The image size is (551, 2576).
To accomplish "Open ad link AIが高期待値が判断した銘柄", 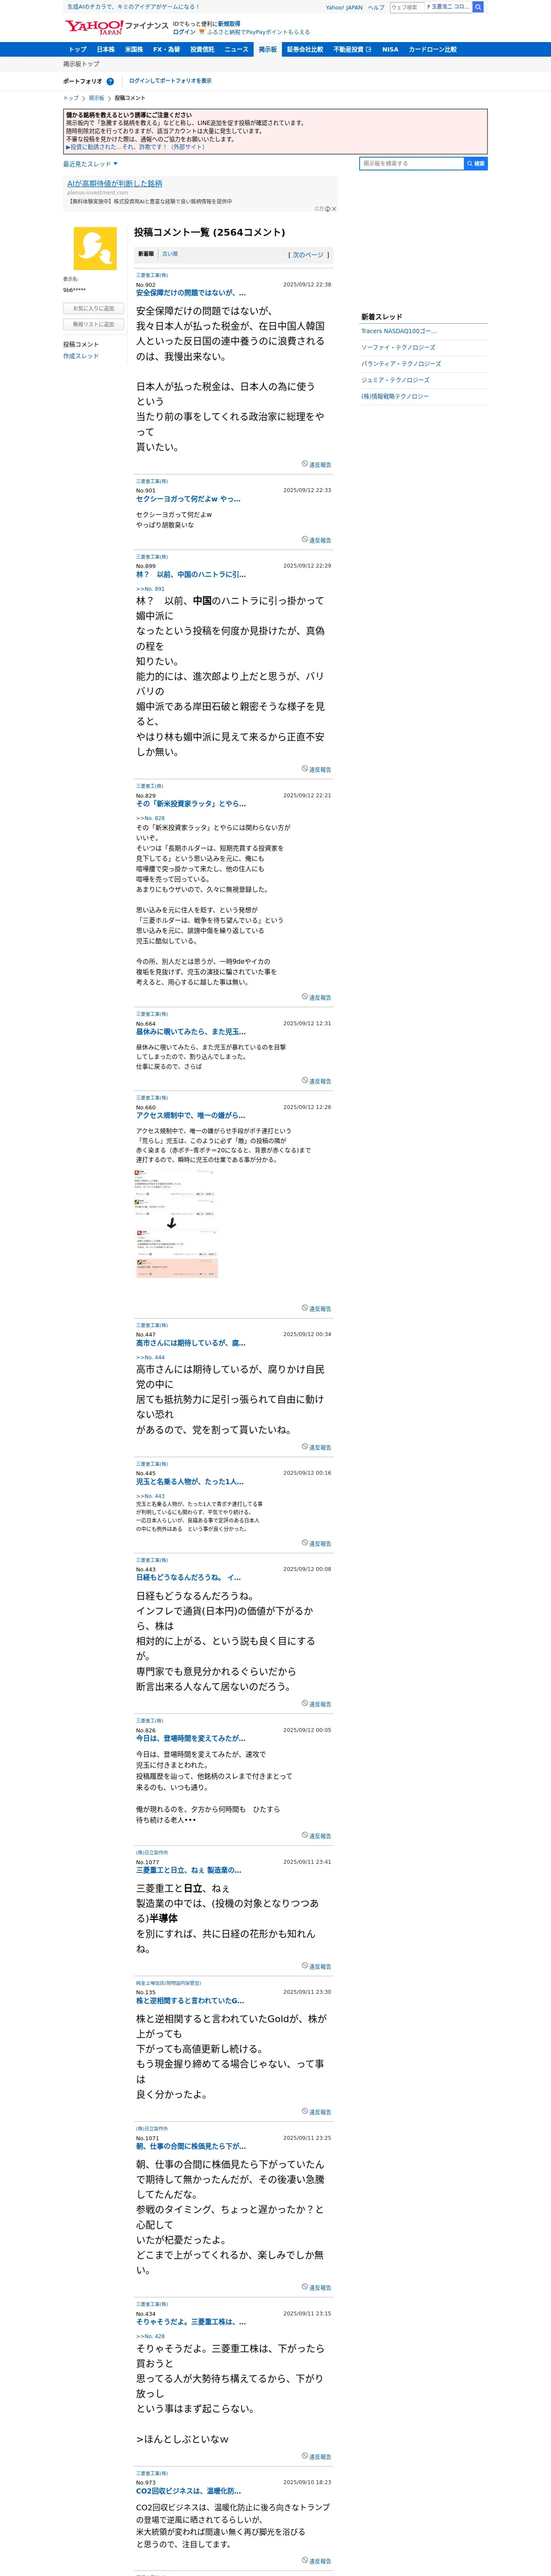I will point(114,184).
